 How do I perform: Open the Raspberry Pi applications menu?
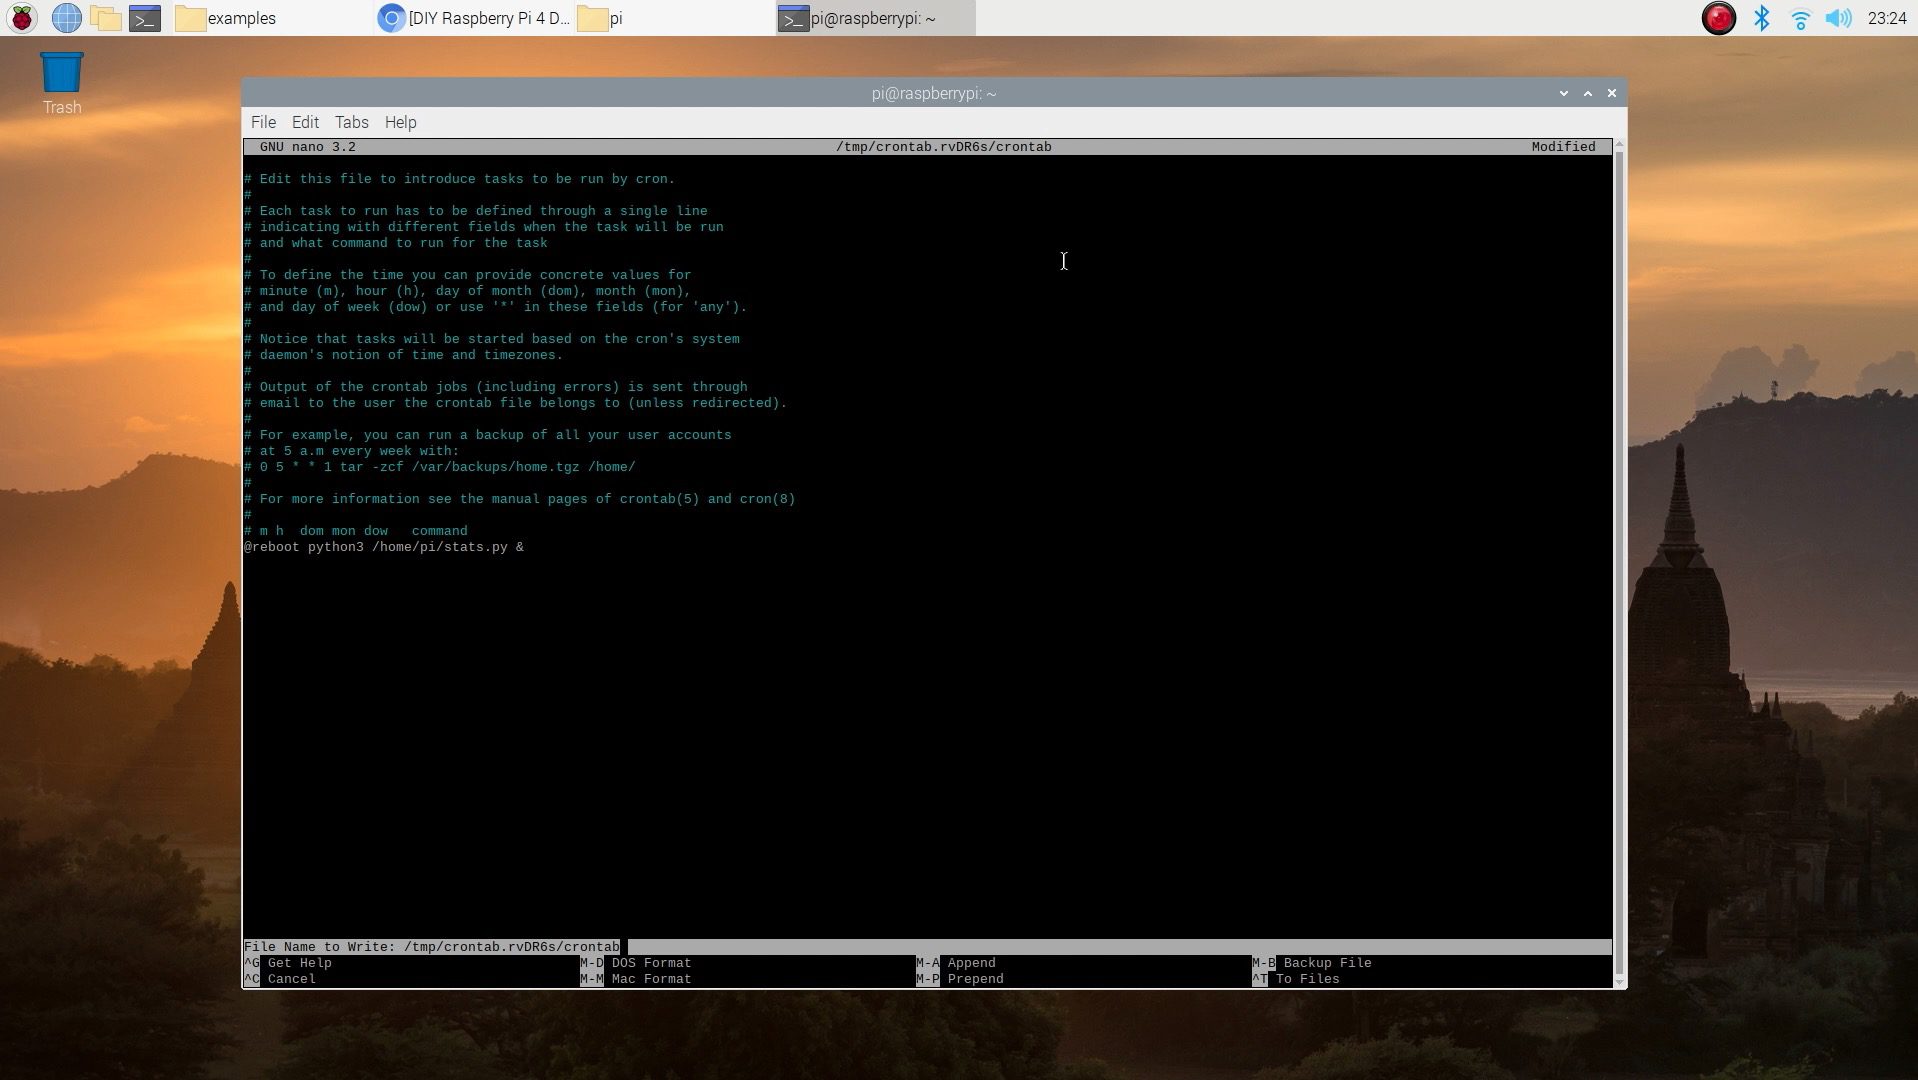(22, 18)
